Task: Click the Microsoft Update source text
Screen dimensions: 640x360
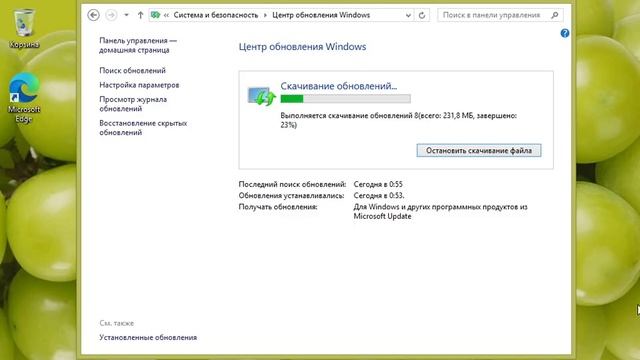Action: click(x=440, y=211)
